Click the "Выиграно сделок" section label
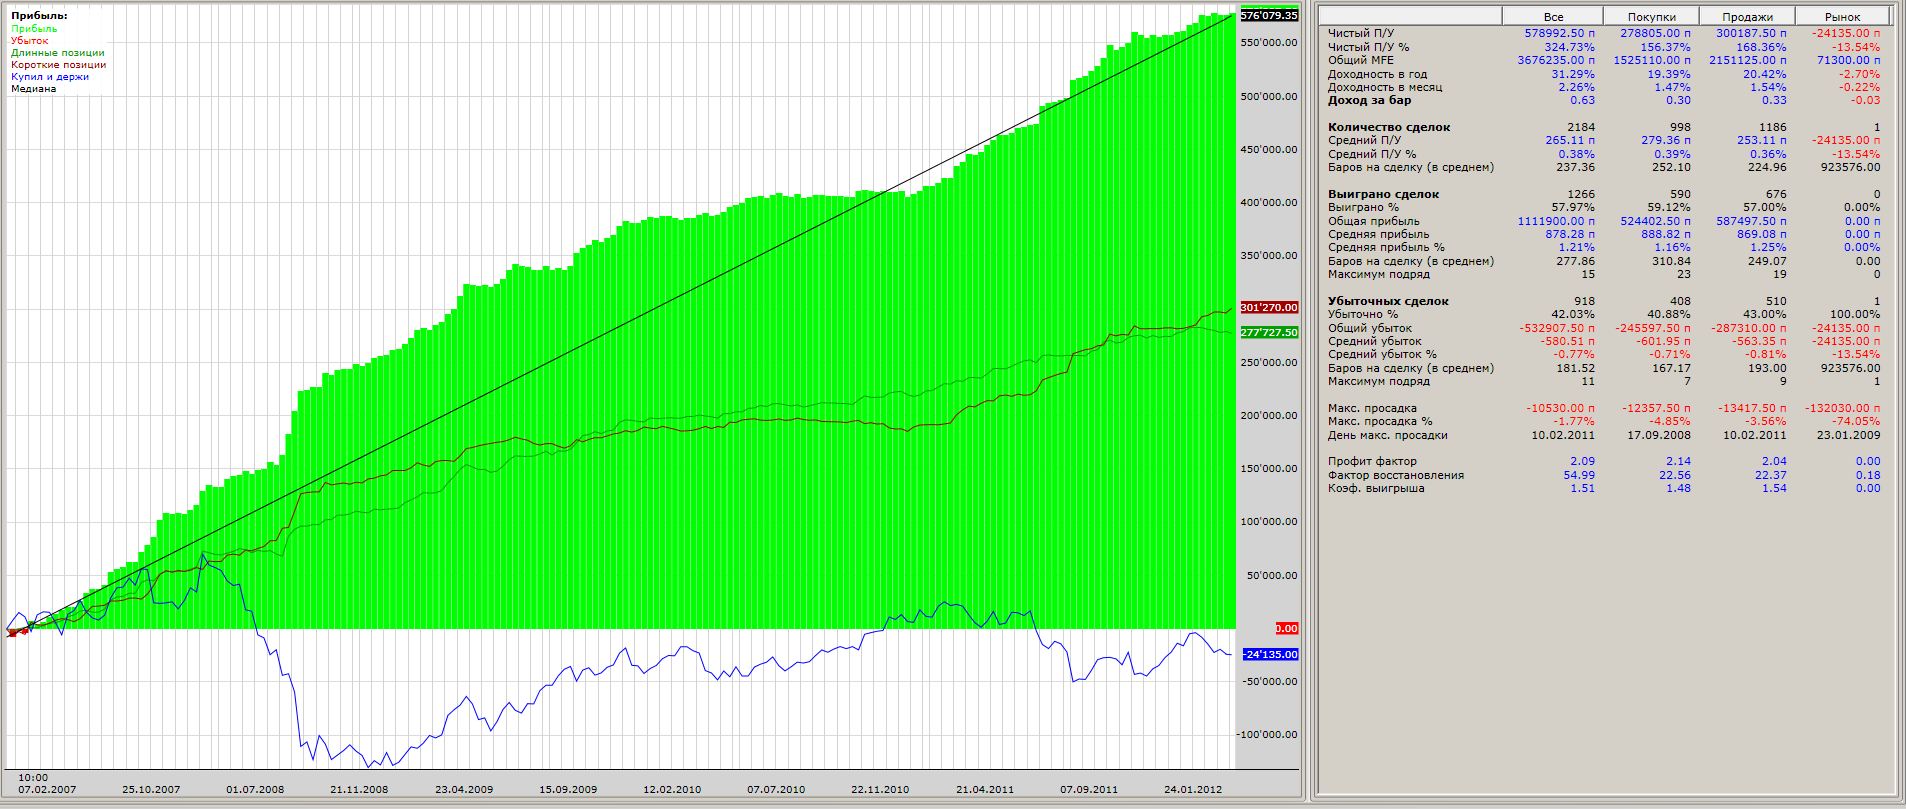 pyautogui.click(x=1382, y=194)
